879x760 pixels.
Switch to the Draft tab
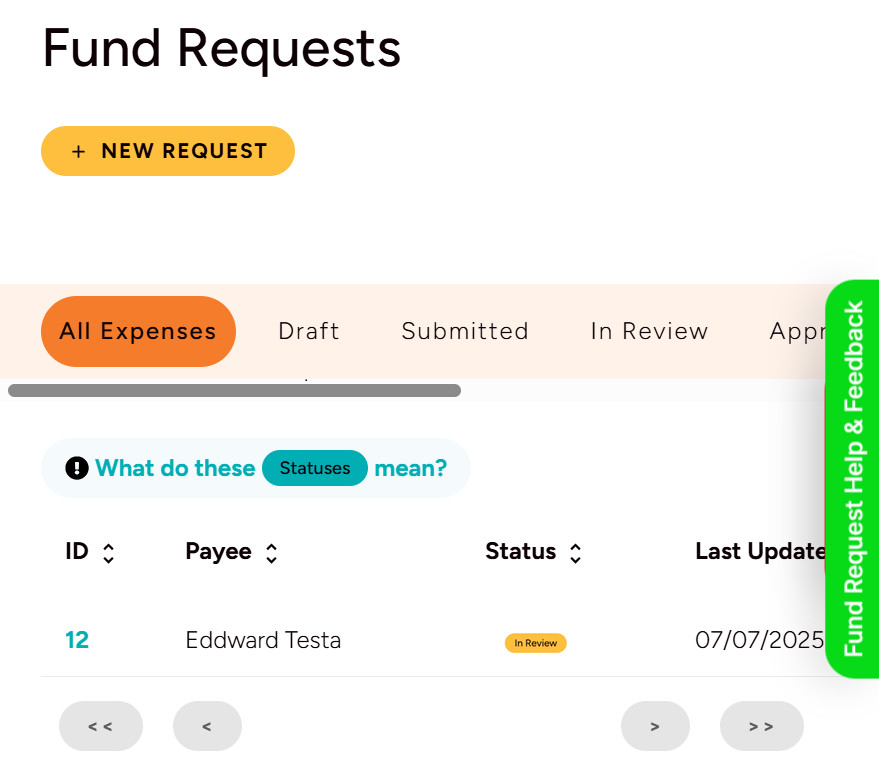pos(309,331)
